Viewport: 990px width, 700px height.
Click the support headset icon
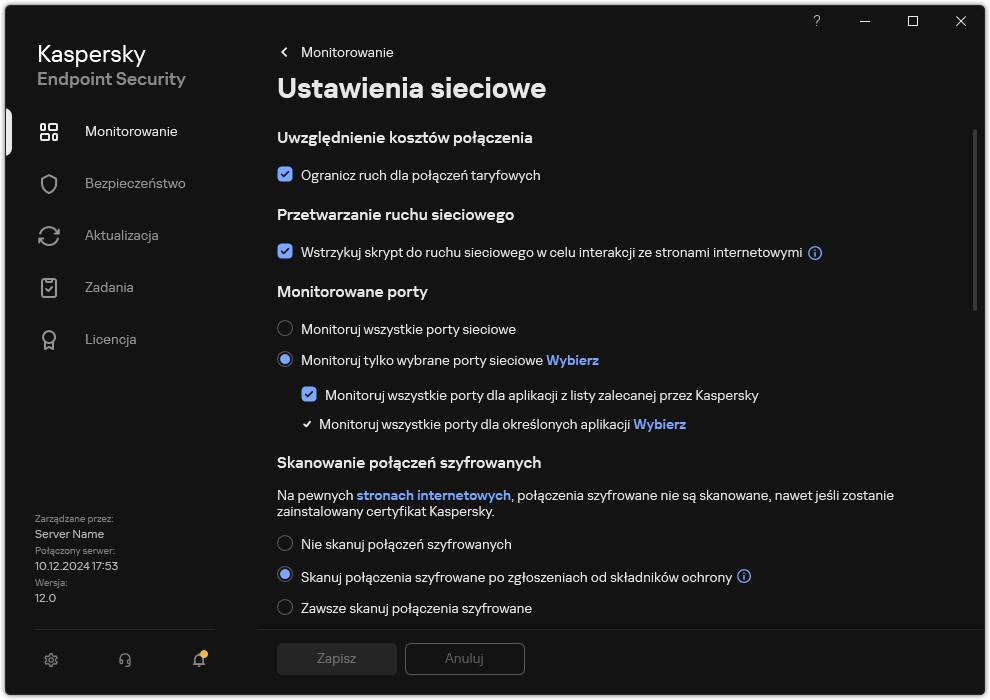click(124, 660)
